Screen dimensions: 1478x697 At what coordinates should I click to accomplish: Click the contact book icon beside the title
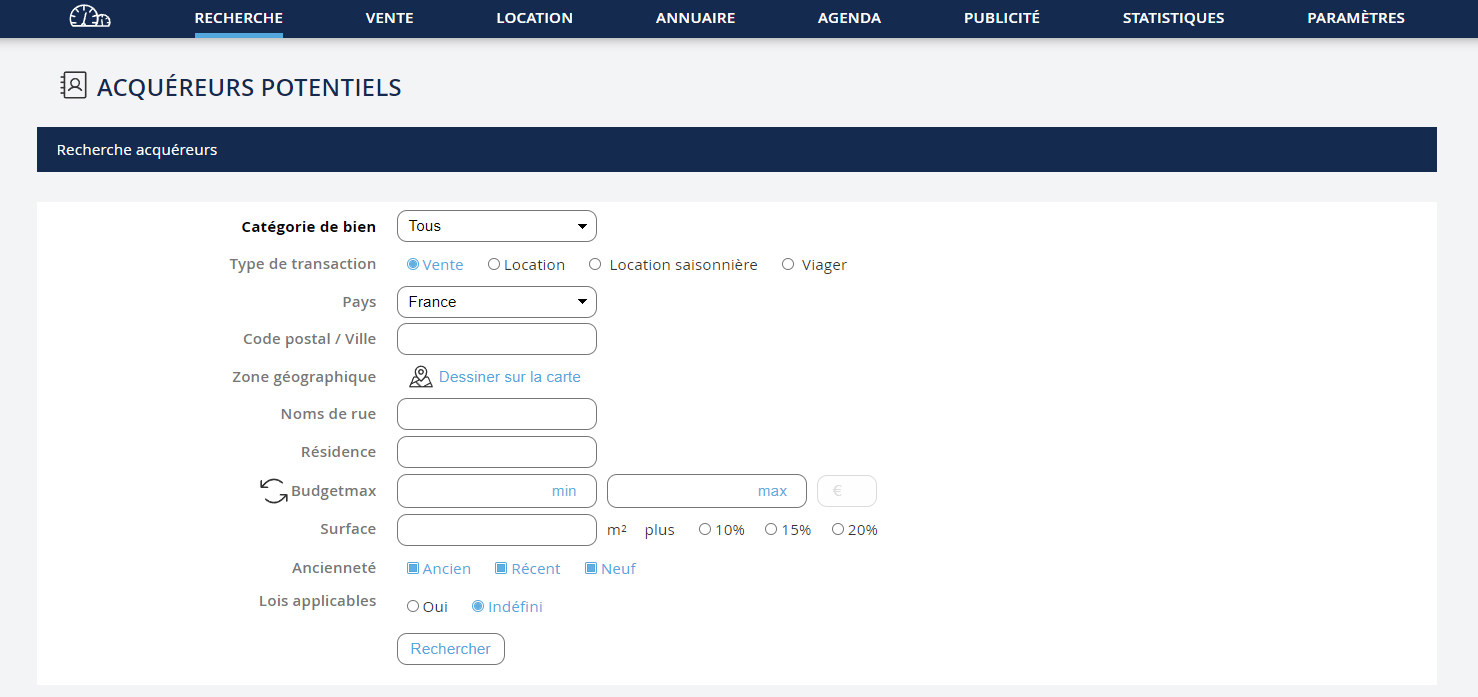[74, 86]
